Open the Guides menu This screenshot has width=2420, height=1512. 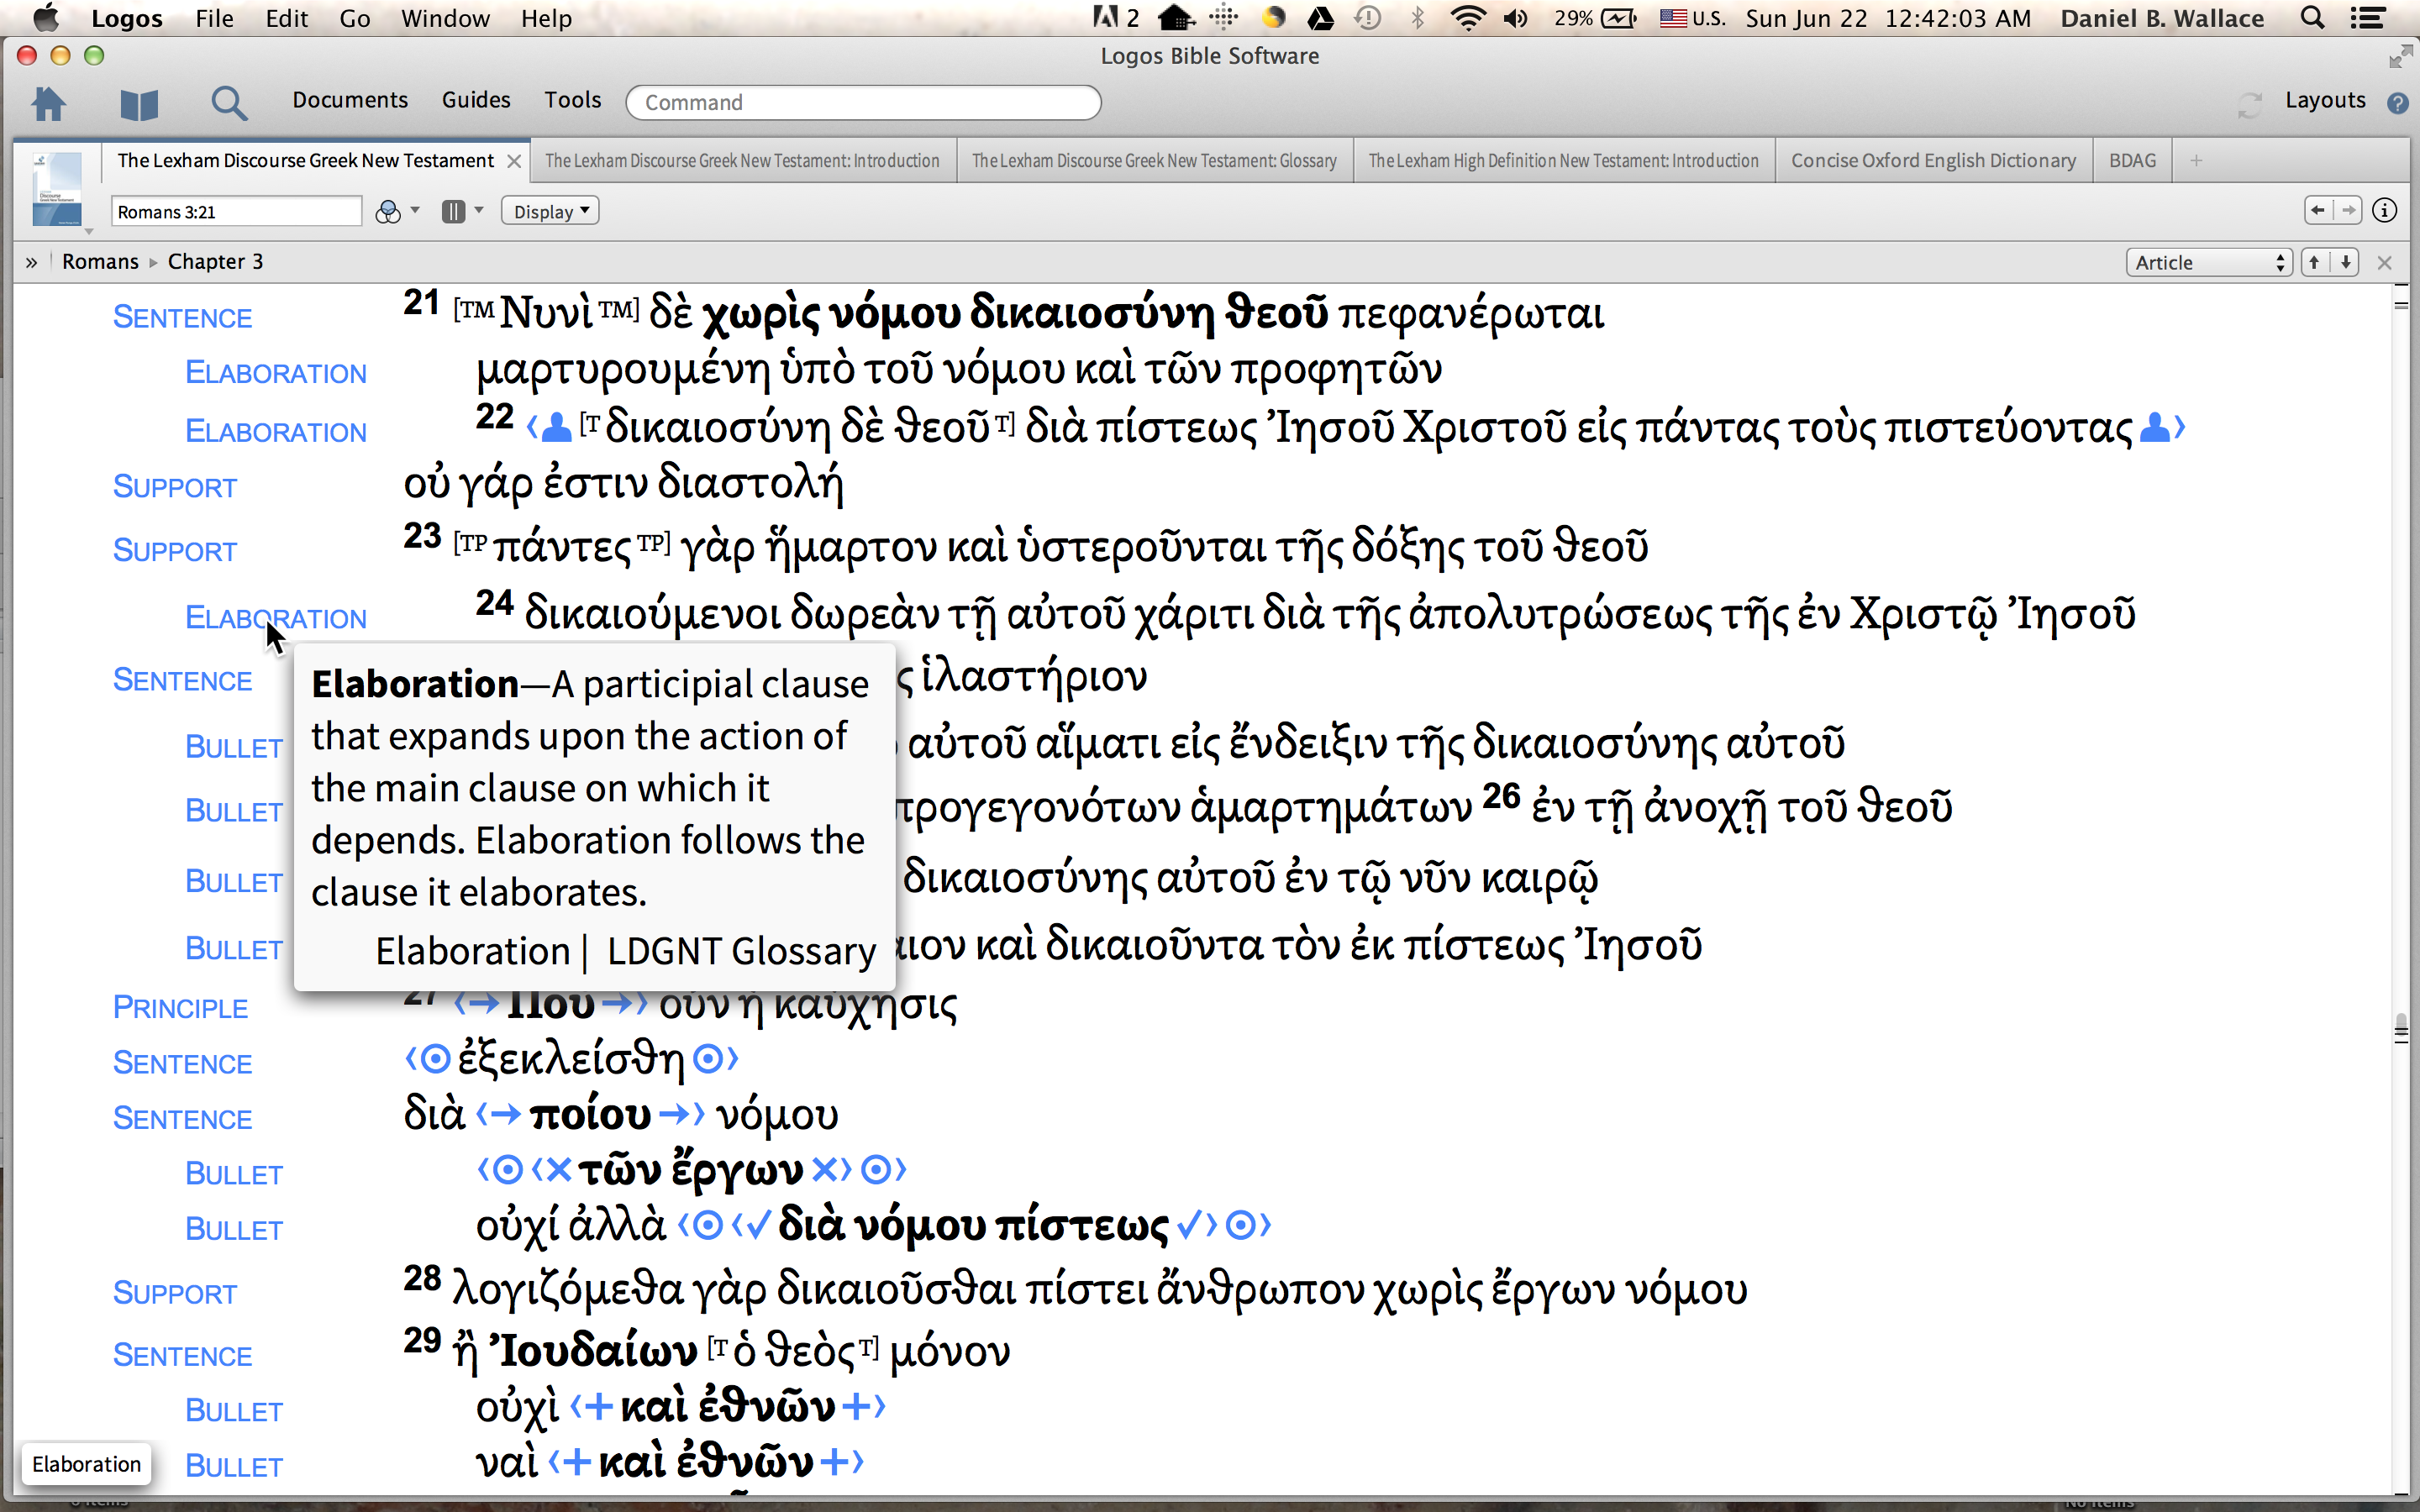pyautogui.click(x=476, y=100)
